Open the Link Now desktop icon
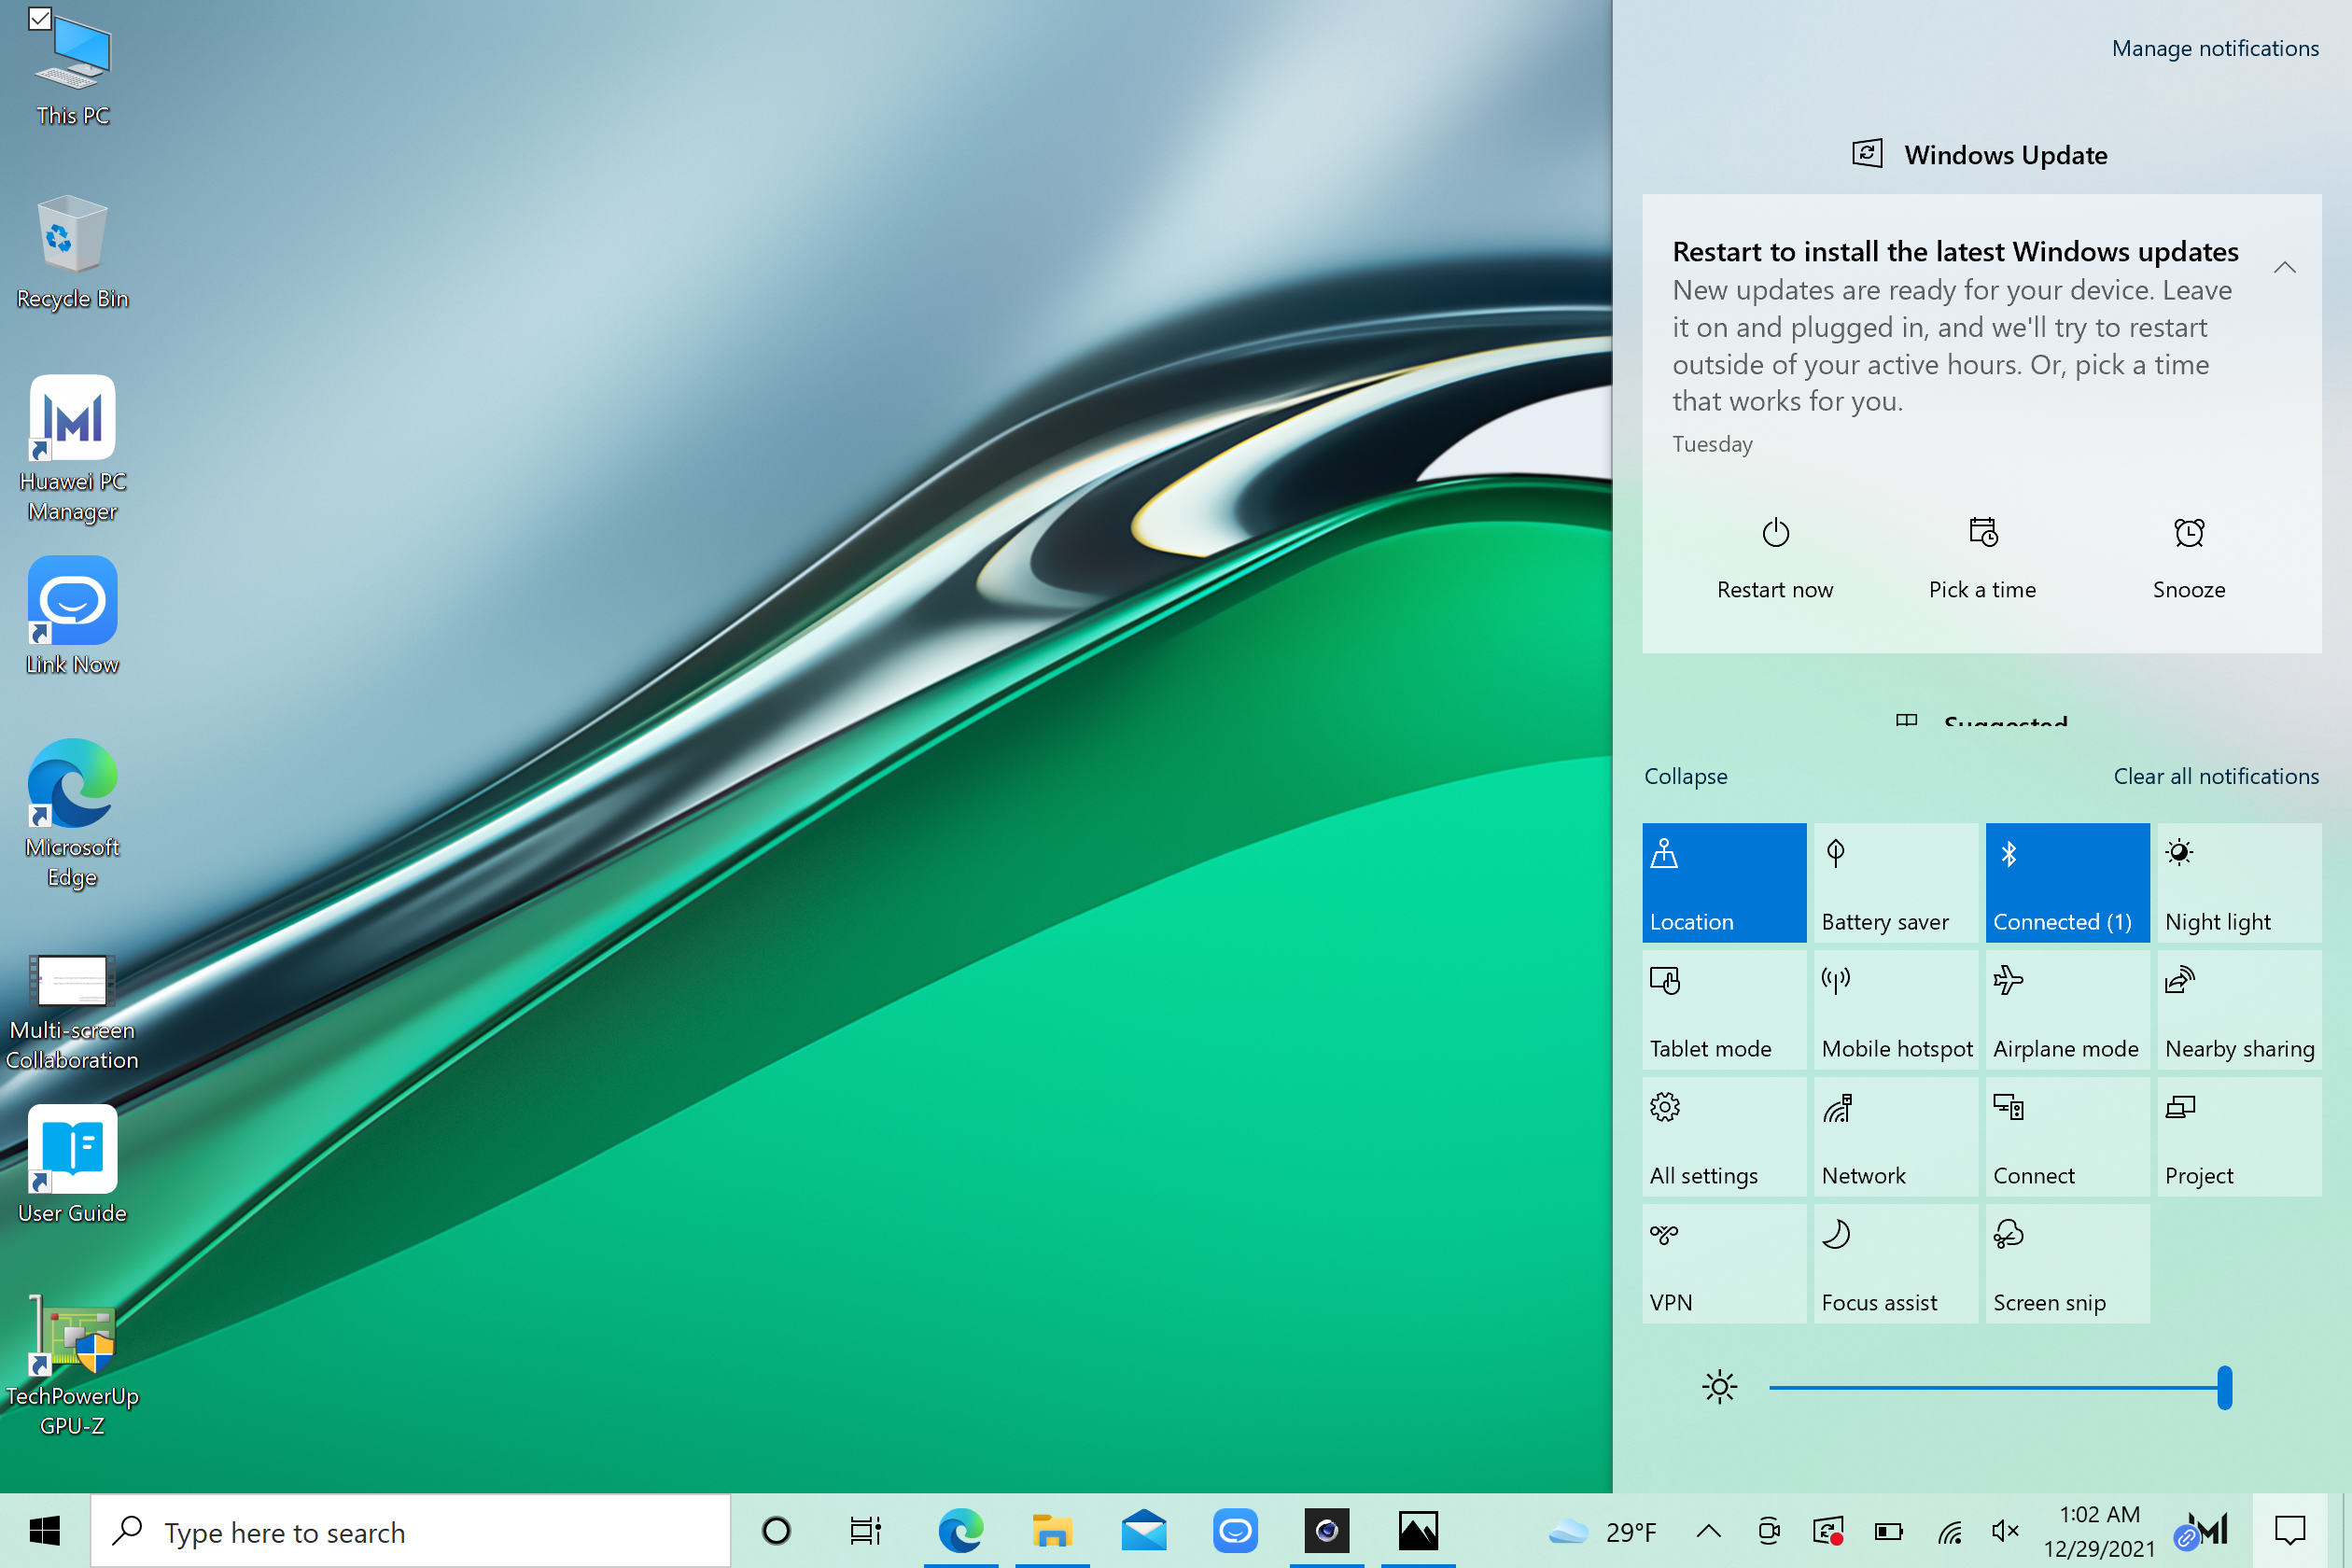This screenshot has height=1568, width=2352. coord(72,602)
